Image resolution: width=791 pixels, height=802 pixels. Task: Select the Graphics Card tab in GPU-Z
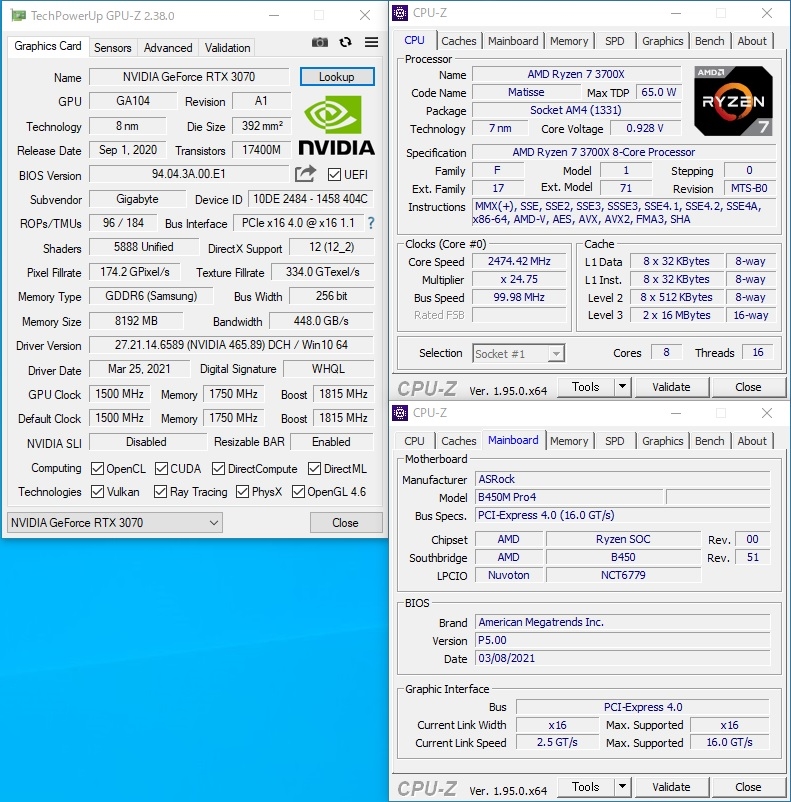point(48,46)
